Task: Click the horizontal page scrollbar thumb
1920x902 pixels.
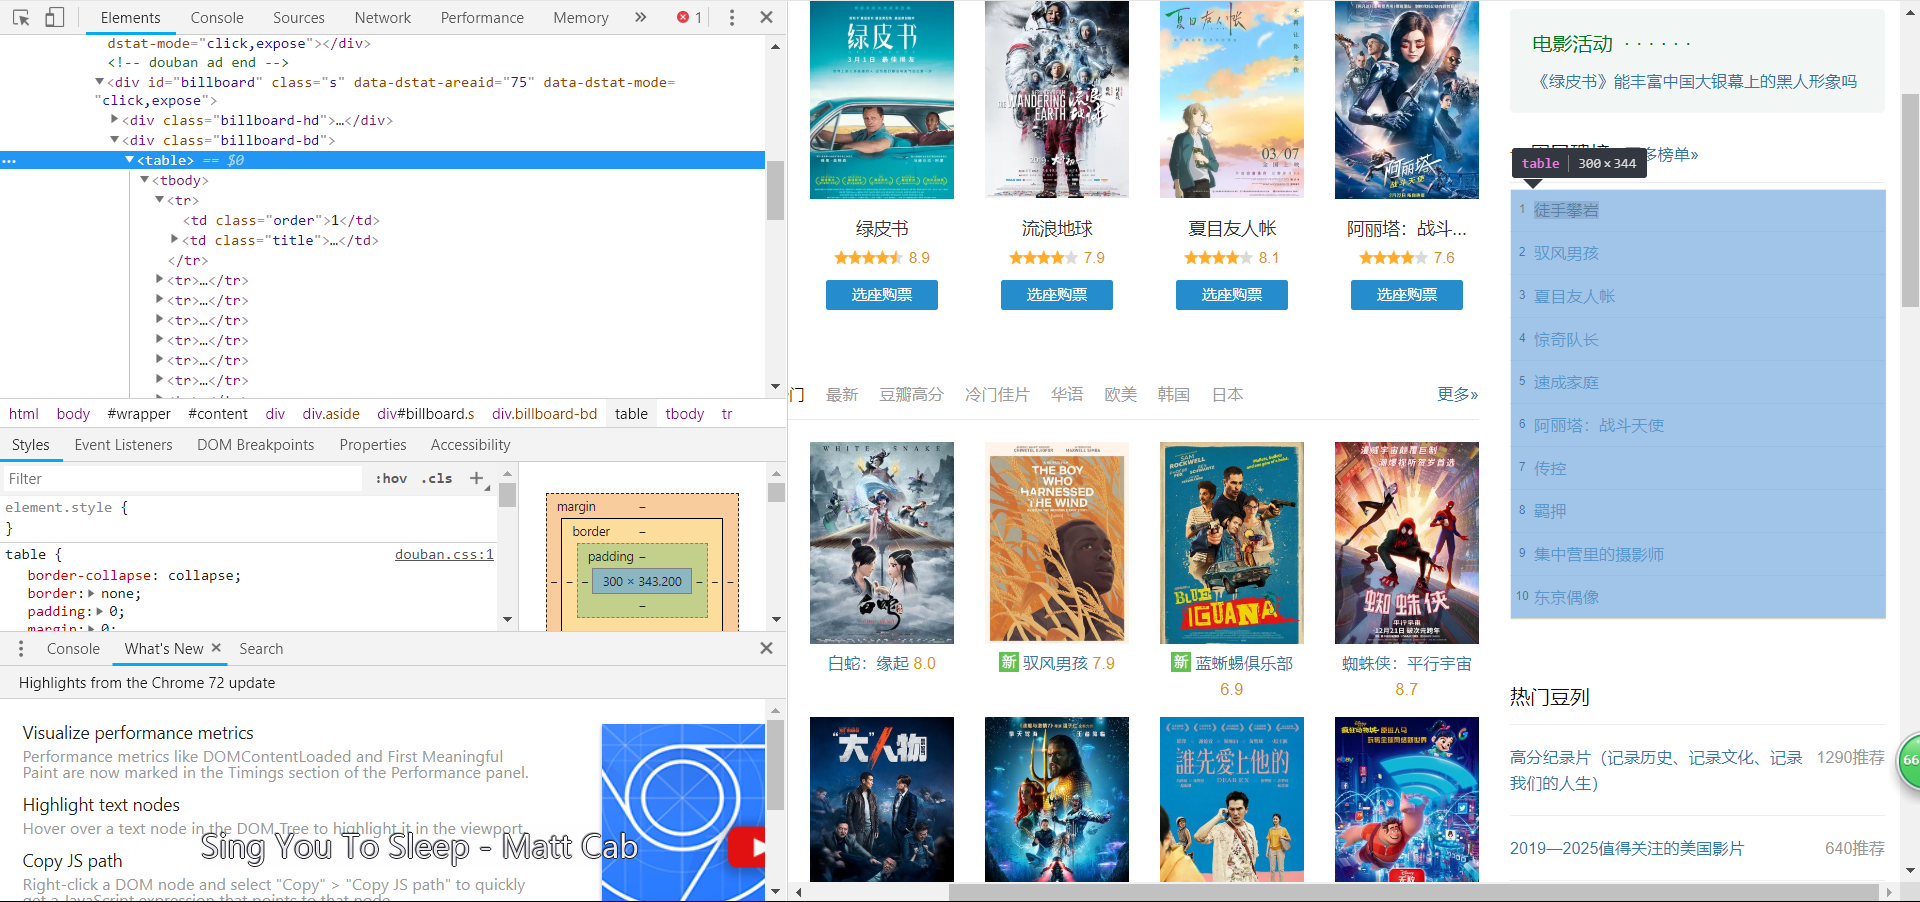Action: [x=1413, y=892]
